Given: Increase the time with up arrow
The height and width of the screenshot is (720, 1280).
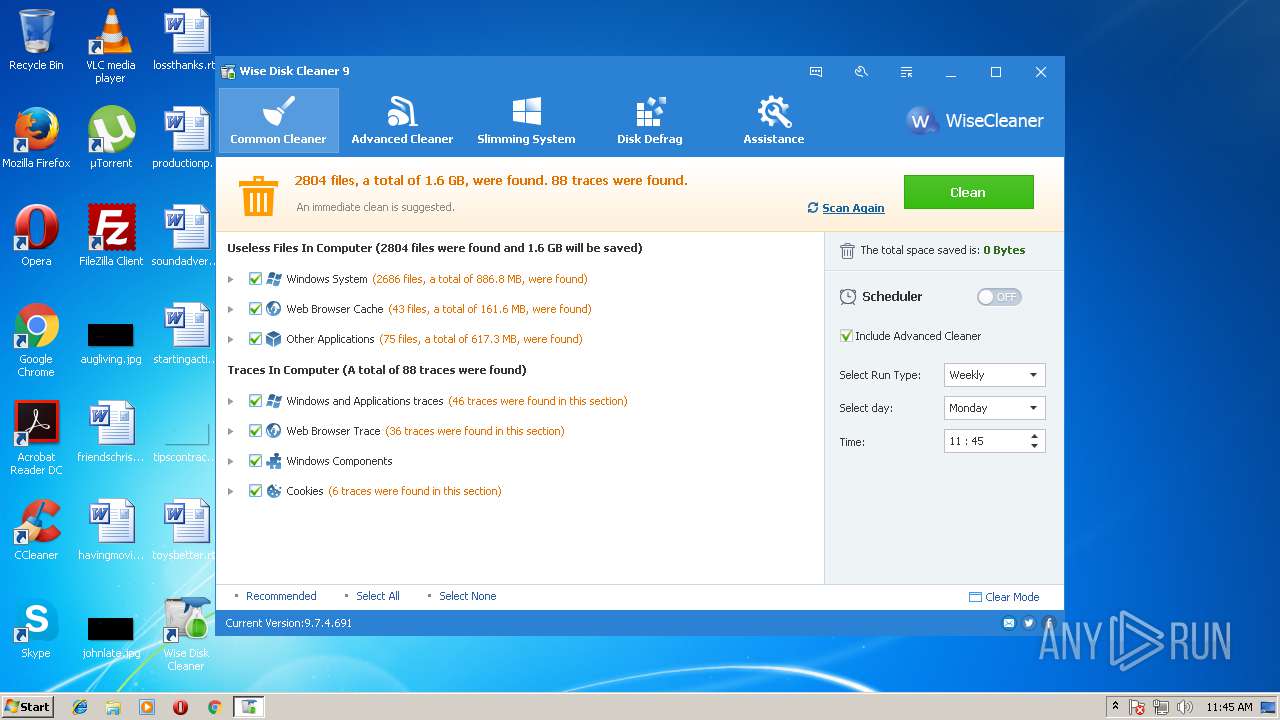Looking at the screenshot, I should [x=1034, y=436].
